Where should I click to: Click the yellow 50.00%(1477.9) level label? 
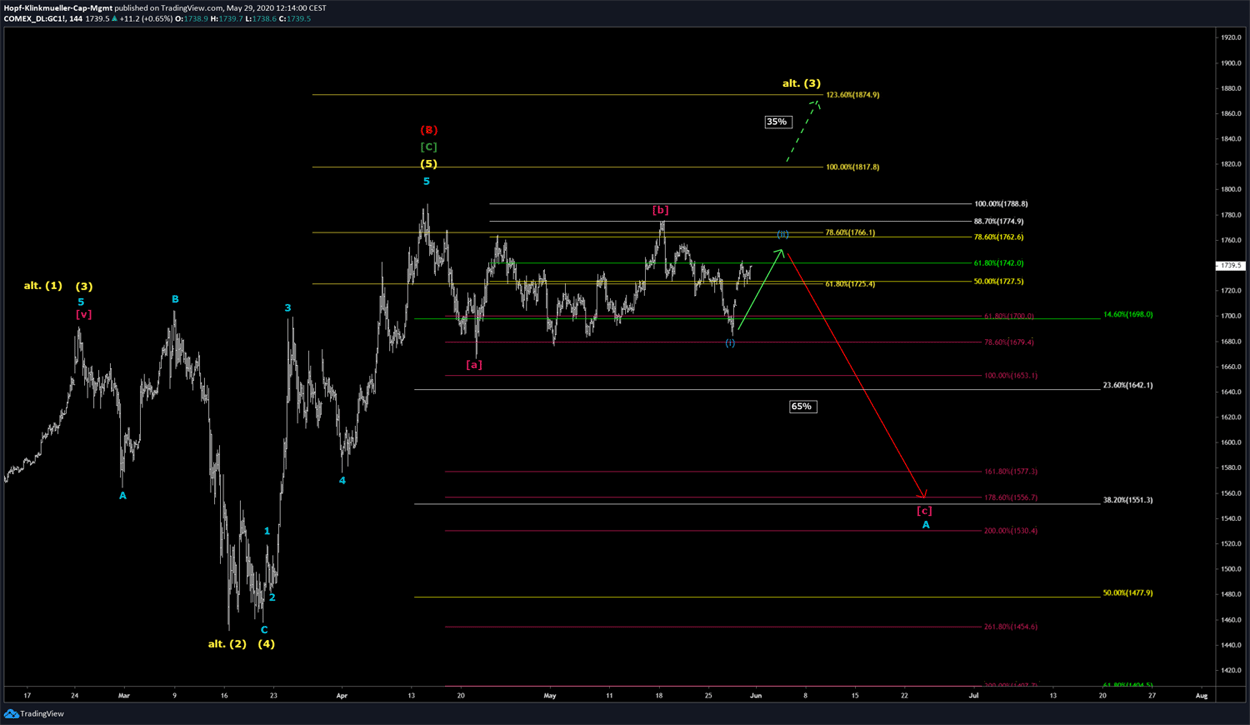point(1127,593)
